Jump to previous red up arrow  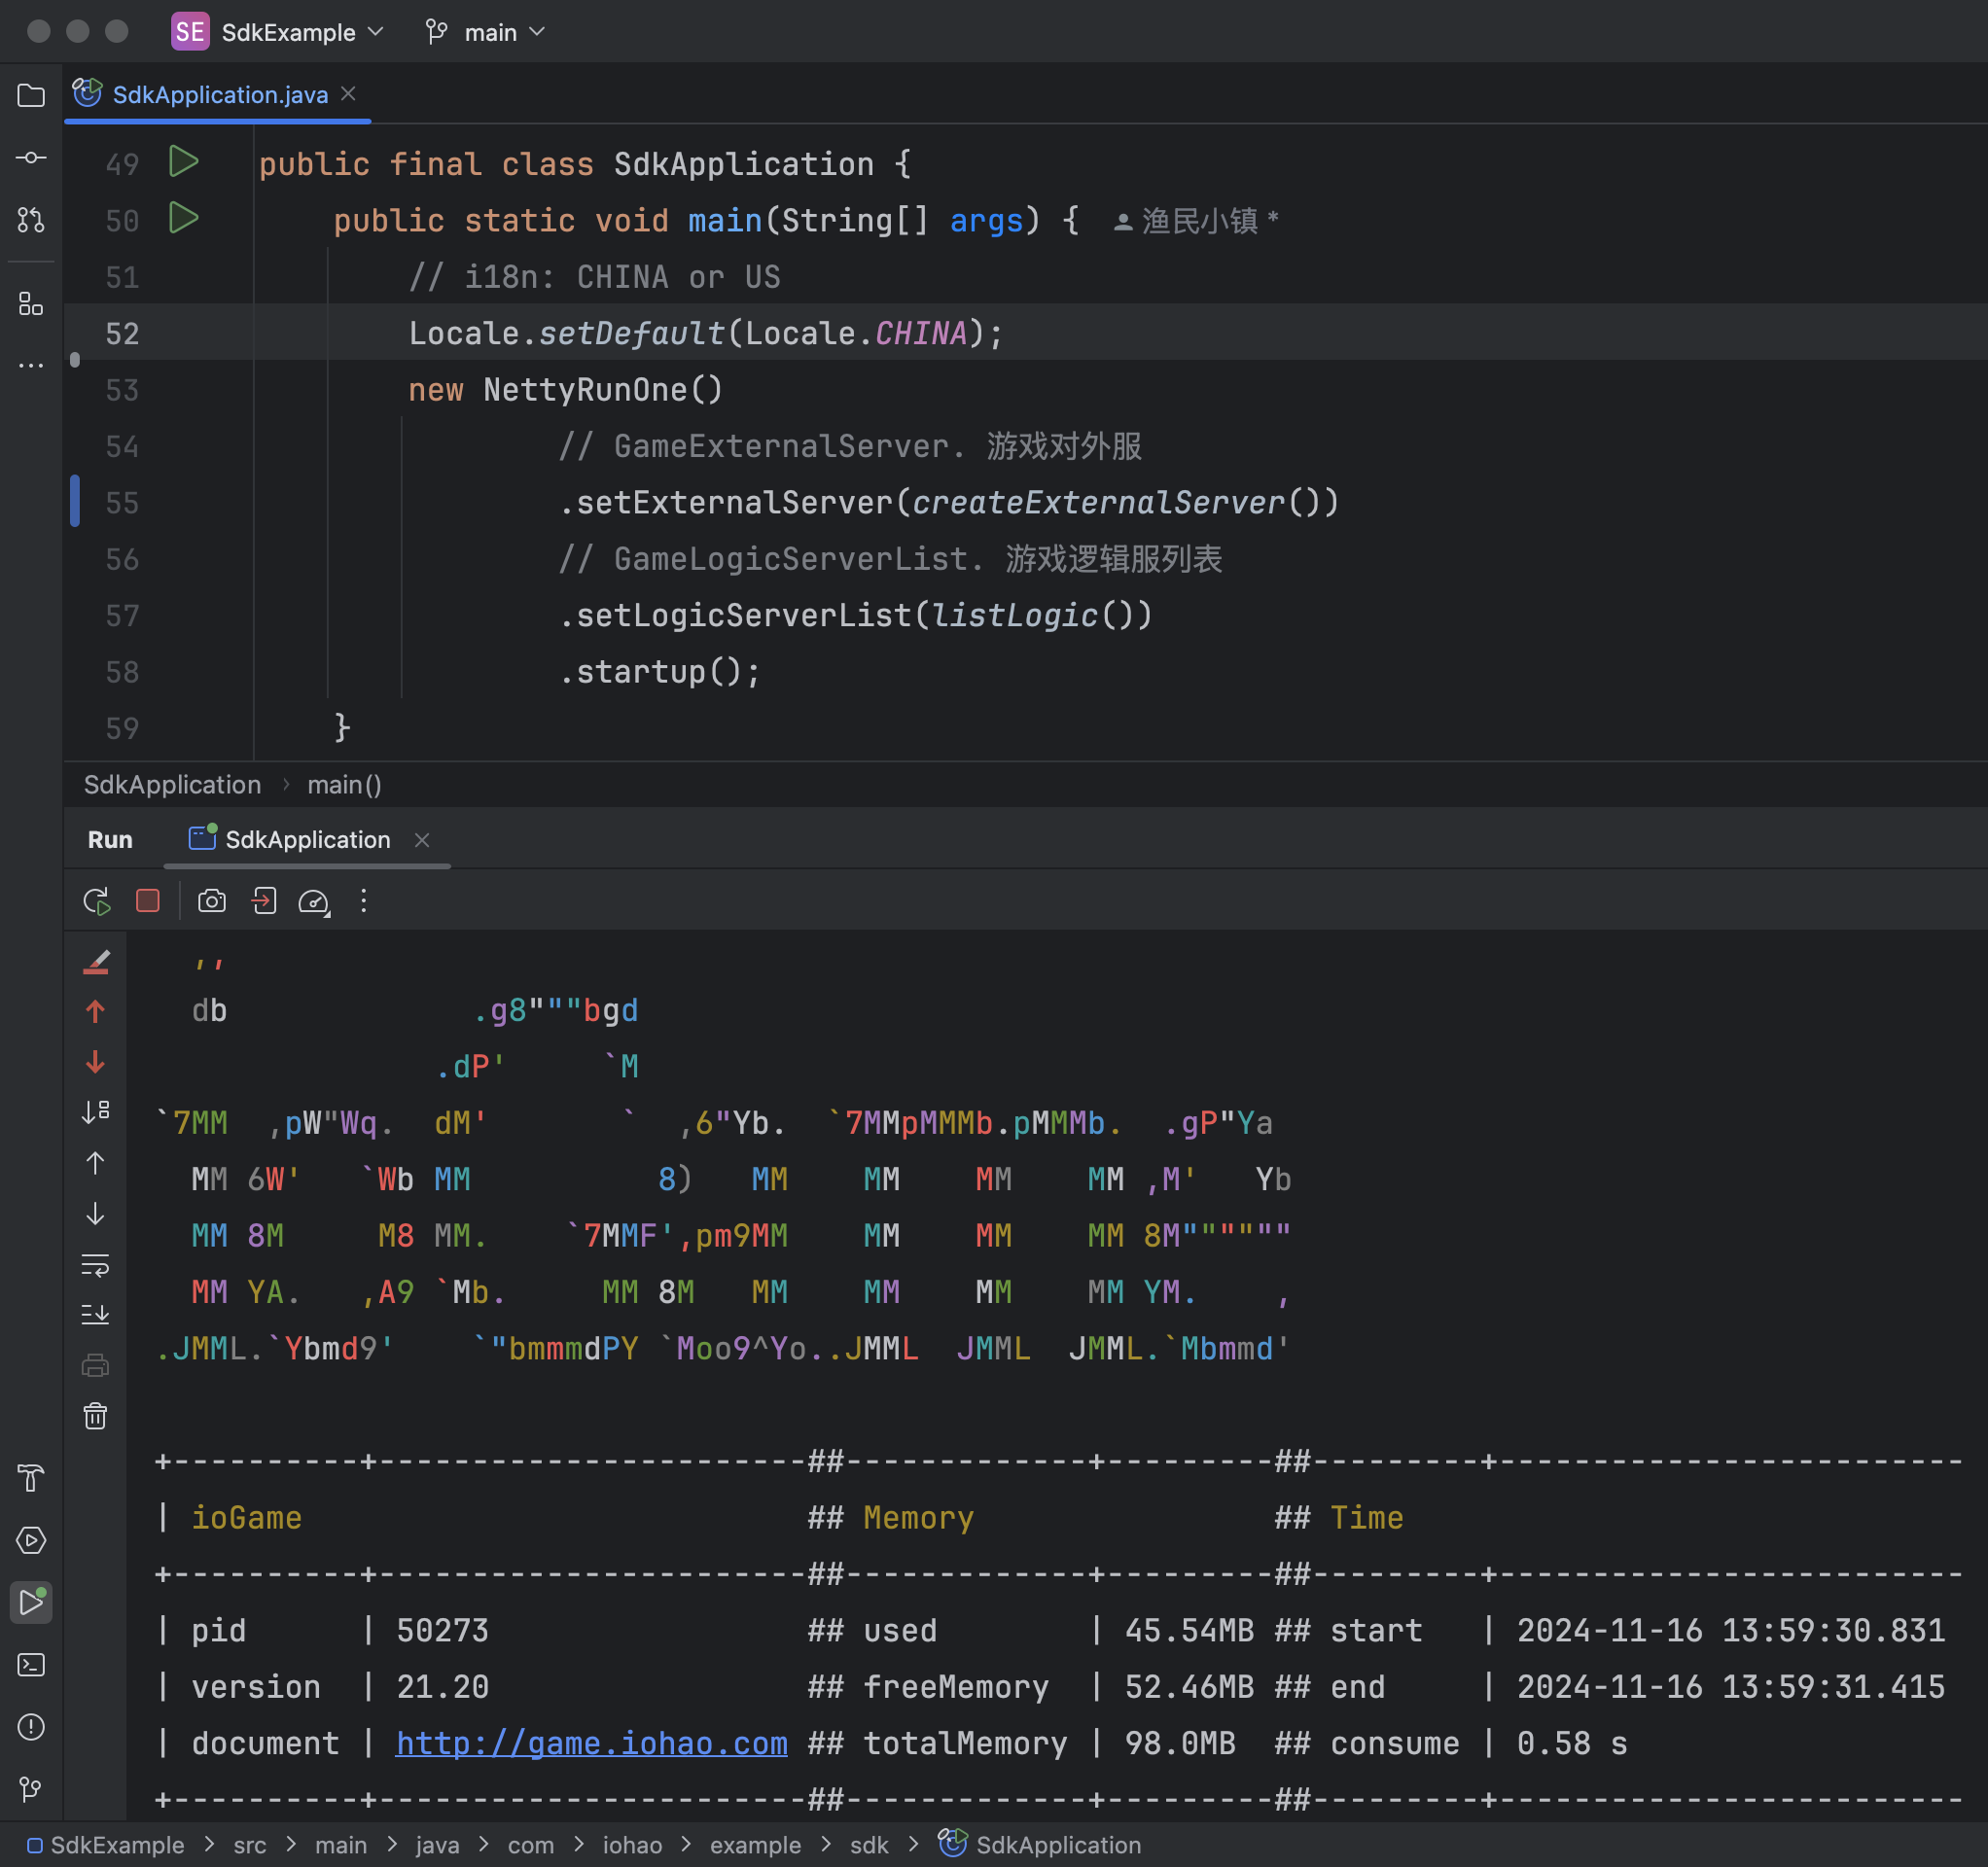pos(96,1012)
